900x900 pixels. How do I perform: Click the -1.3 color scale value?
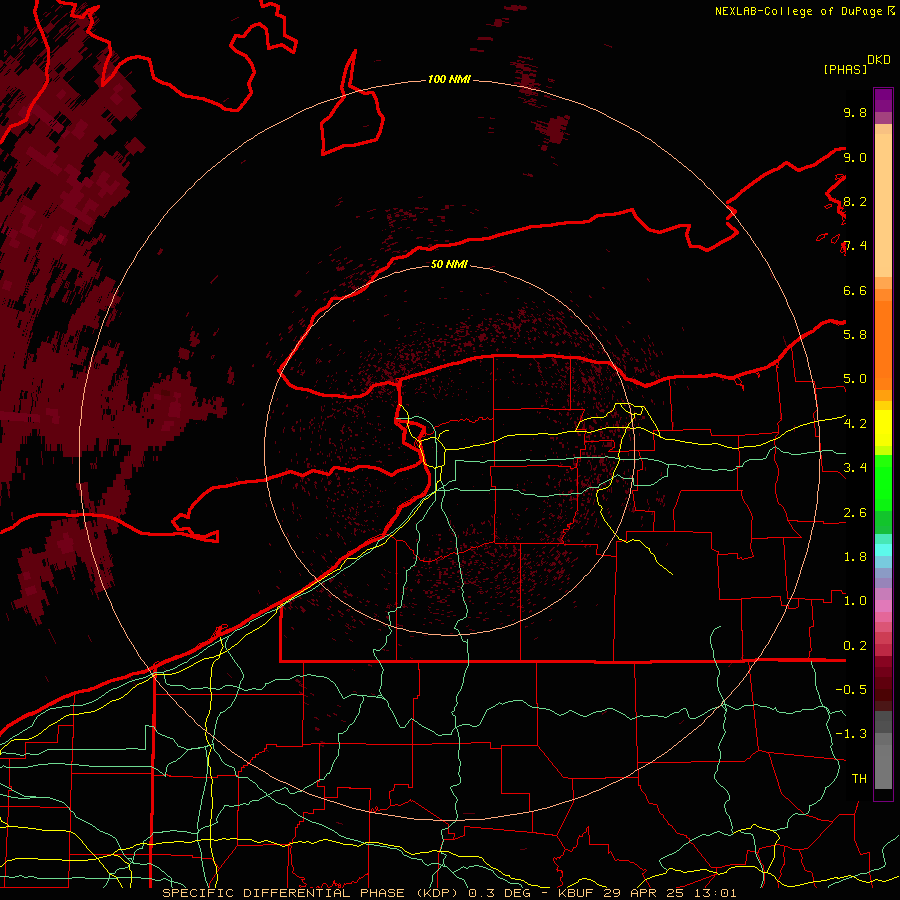point(851,734)
